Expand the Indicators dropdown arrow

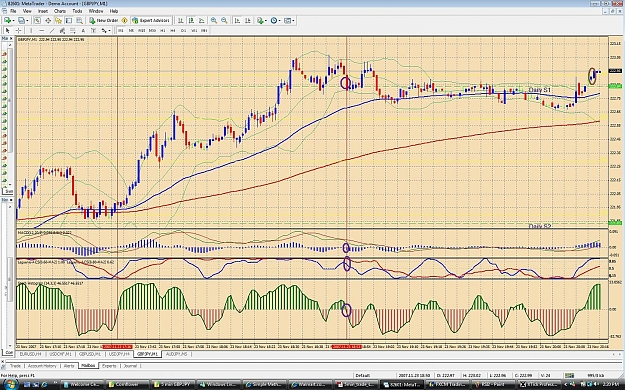point(266,20)
